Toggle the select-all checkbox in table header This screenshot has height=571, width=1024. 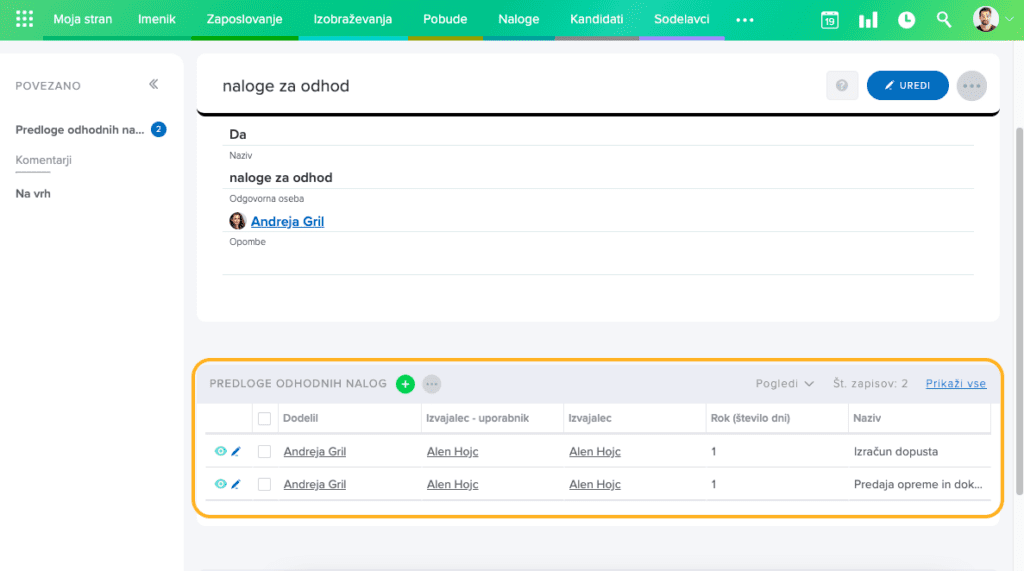click(265, 418)
